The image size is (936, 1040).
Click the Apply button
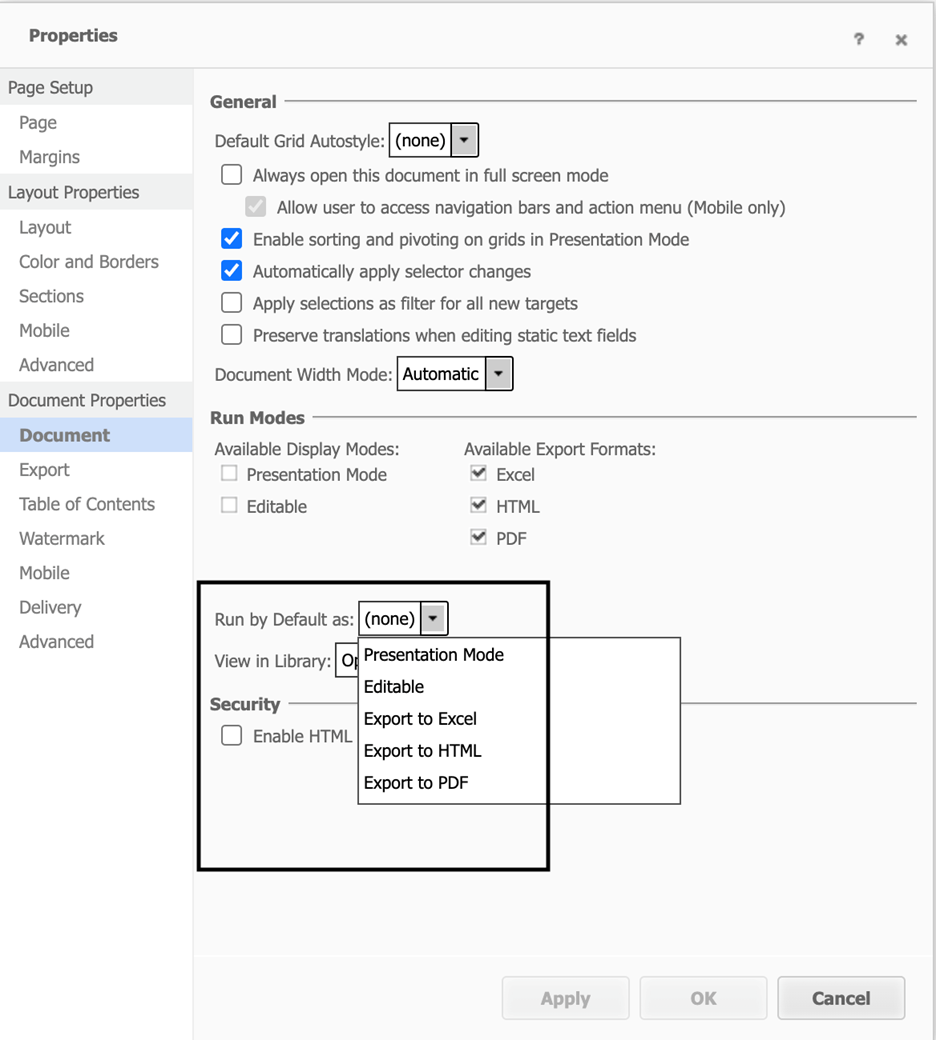pos(565,998)
